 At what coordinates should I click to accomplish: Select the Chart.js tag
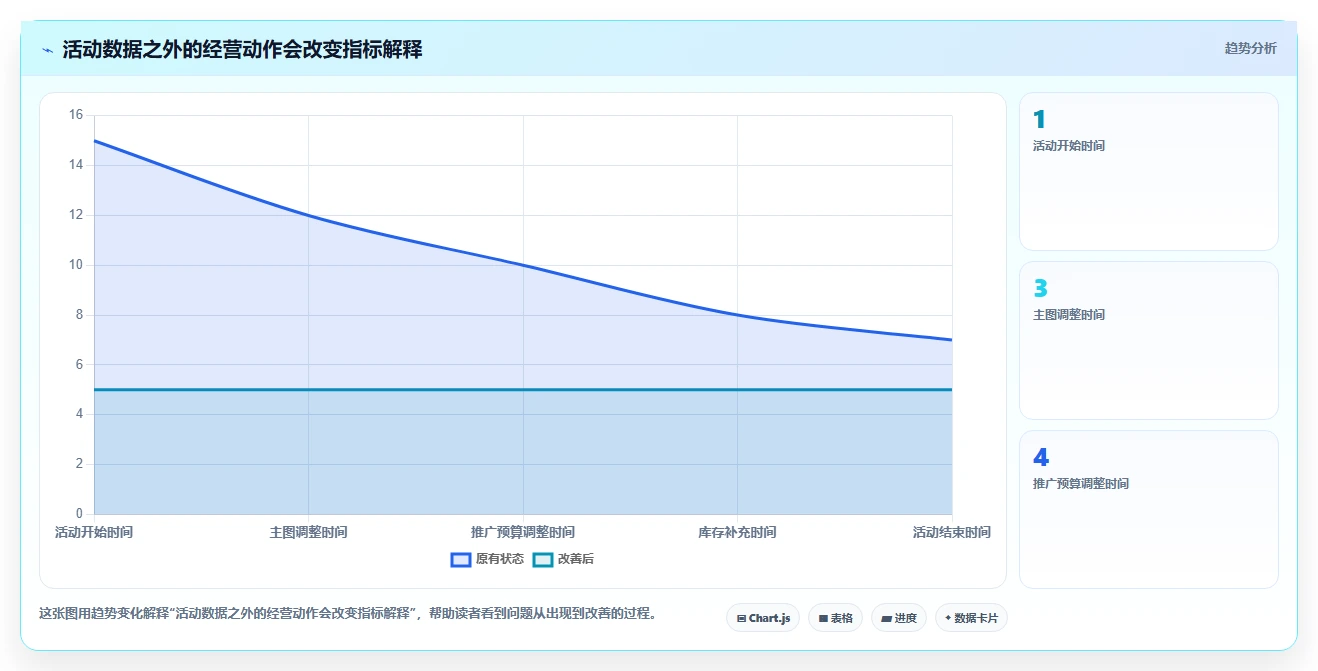(x=763, y=618)
